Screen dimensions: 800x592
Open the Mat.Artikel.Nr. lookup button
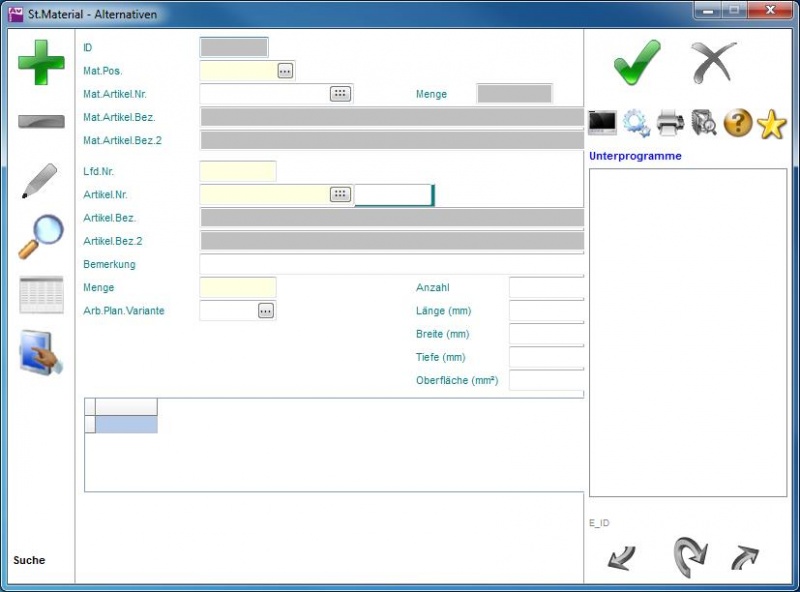click(340, 93)
